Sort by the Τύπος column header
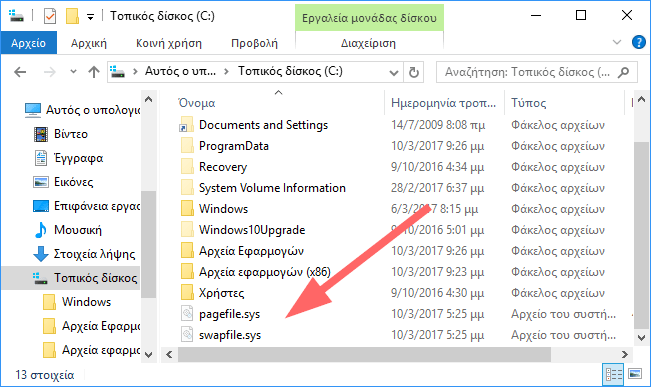This screenshot has width=651, height=387. tap(528, 103)
